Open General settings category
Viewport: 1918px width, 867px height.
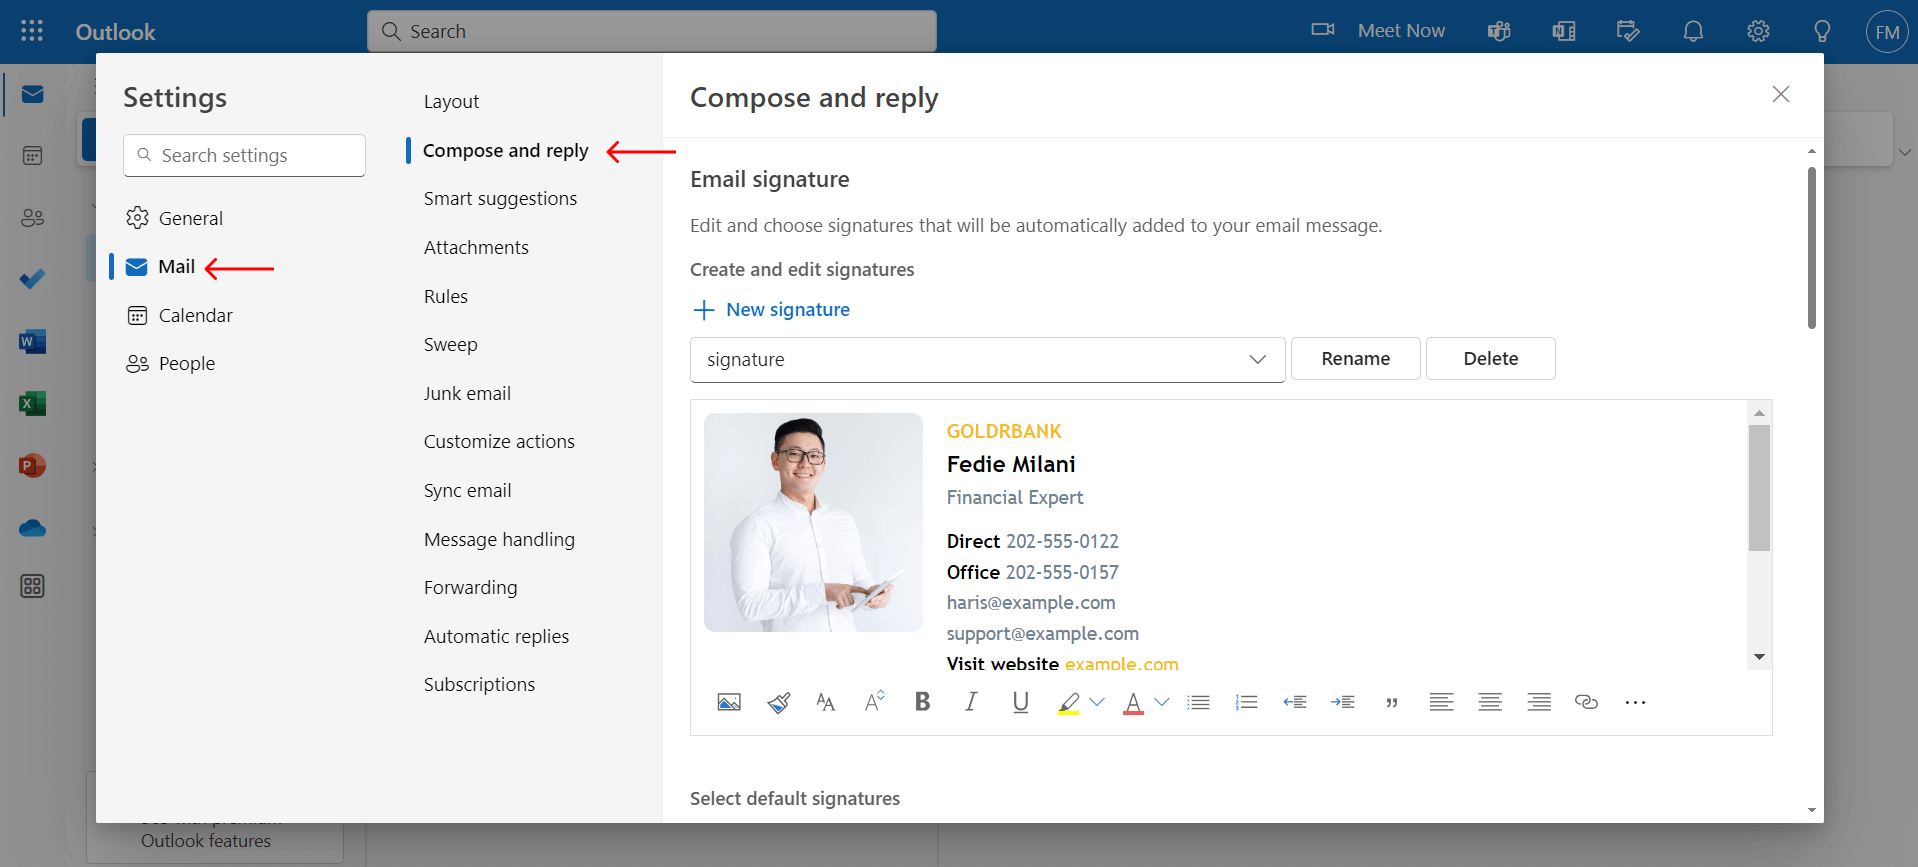(x=174, y=218)
